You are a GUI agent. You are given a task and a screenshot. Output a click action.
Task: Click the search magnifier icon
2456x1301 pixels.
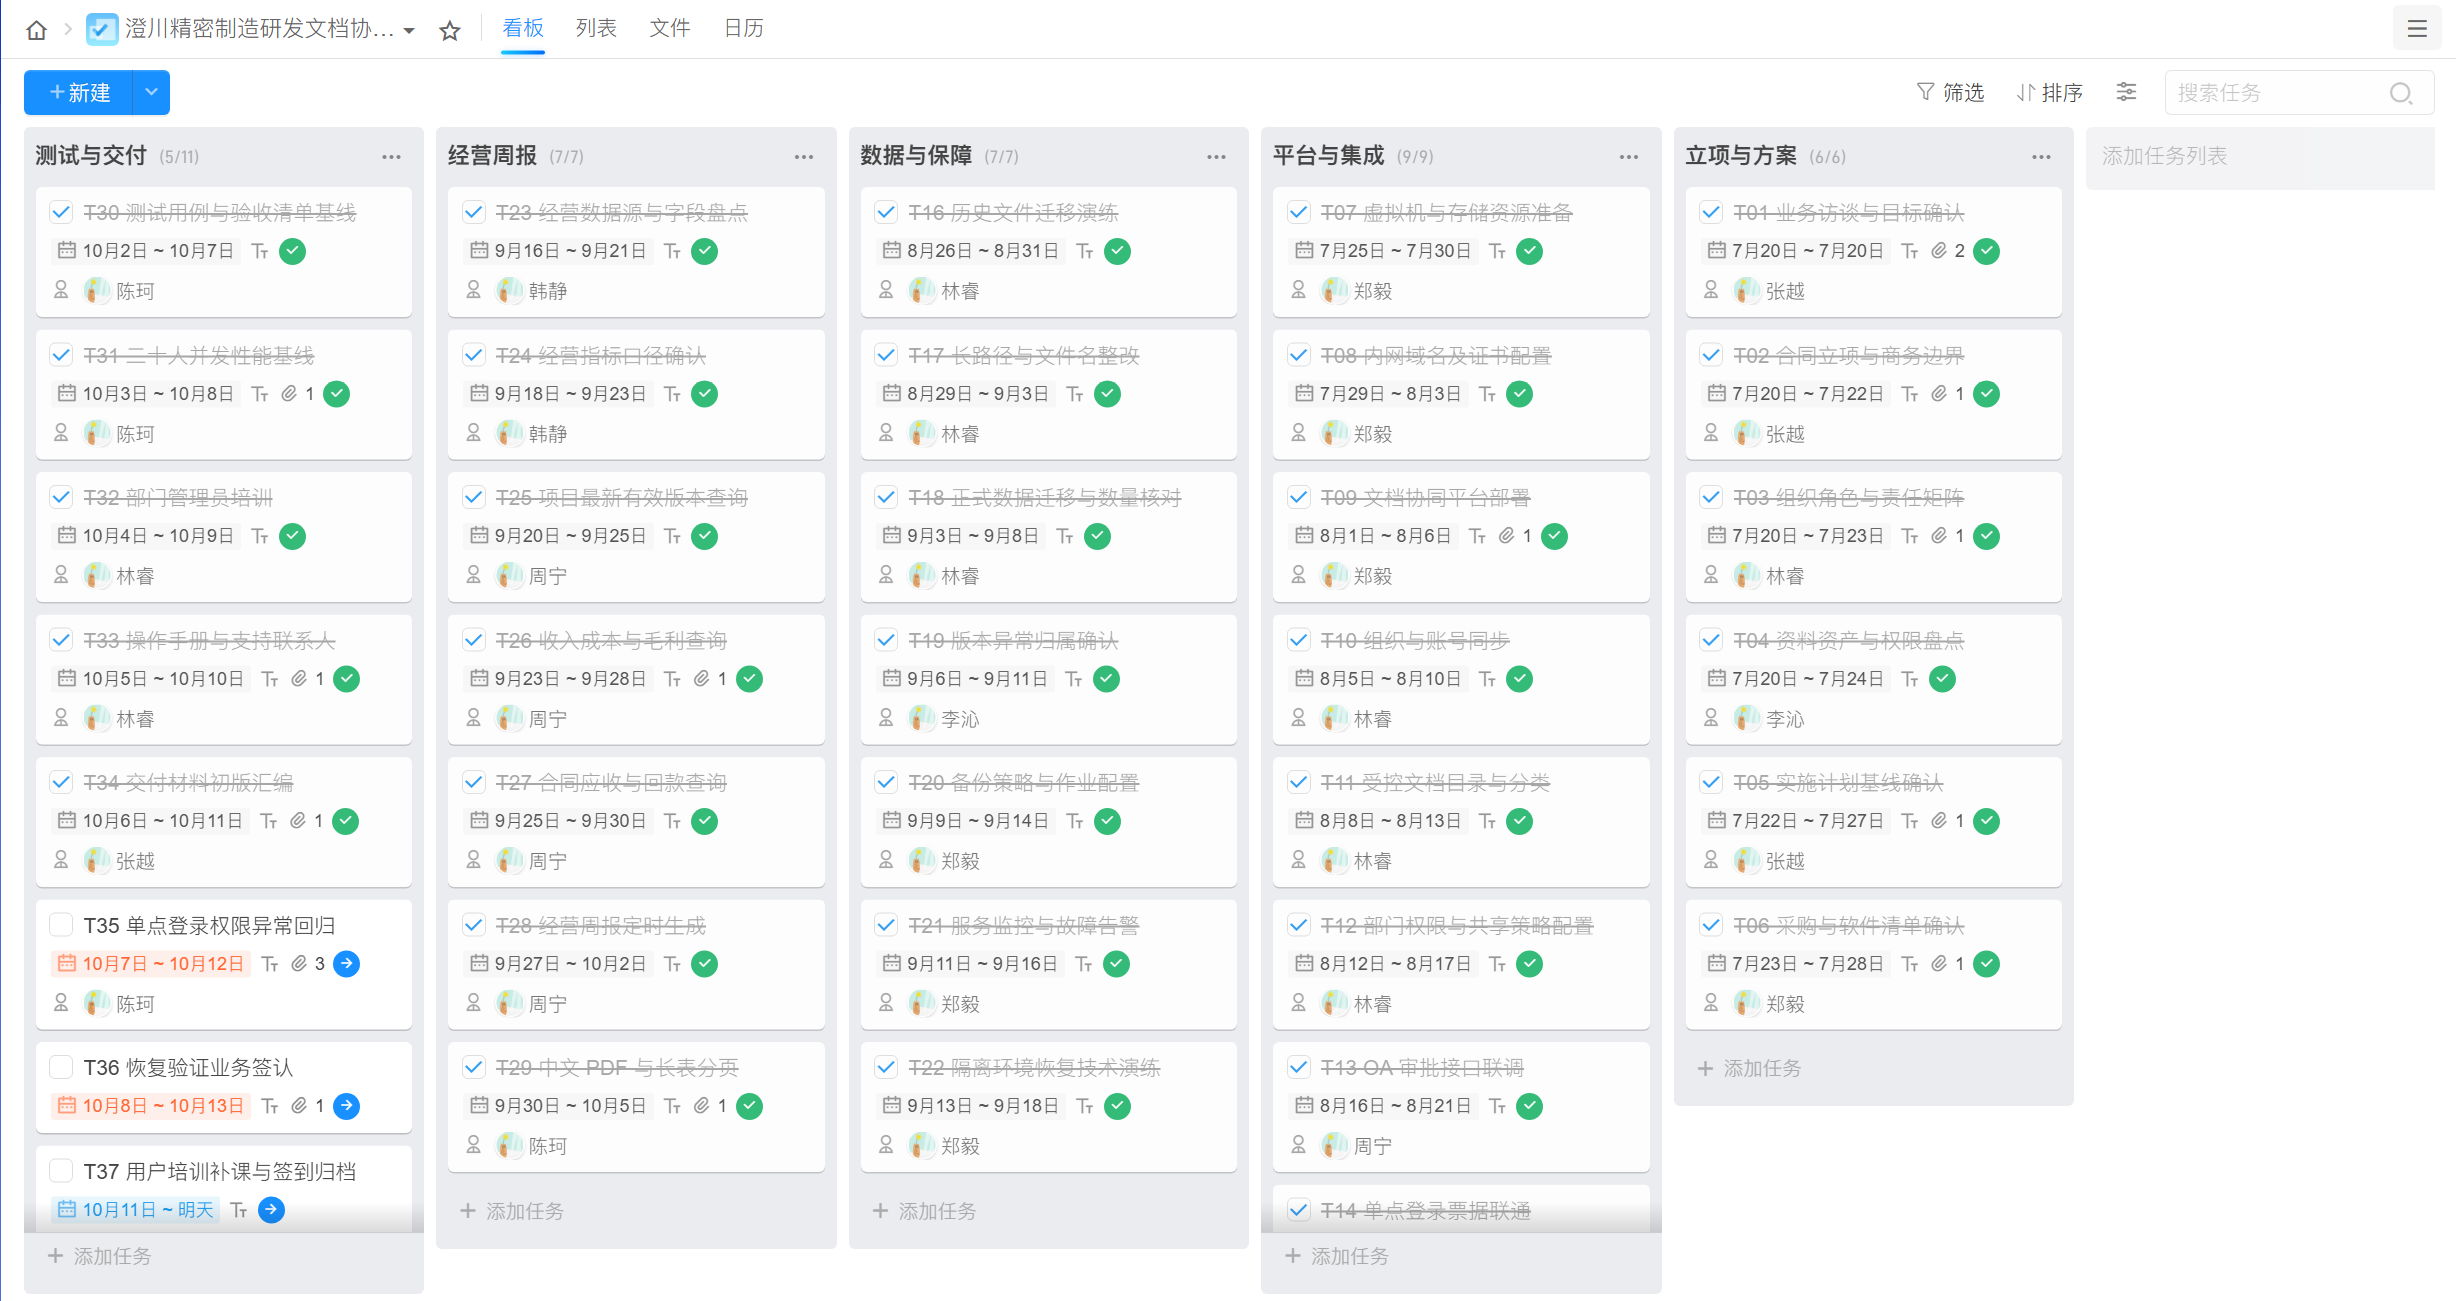pyautogui.click(x=2400, y=93)
